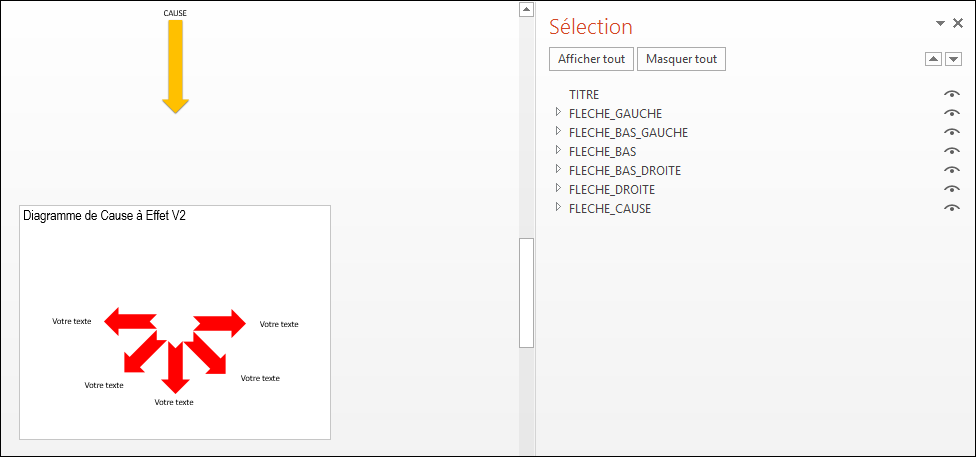Expand the FLECHE_GAUCHE group

[558, 113]
